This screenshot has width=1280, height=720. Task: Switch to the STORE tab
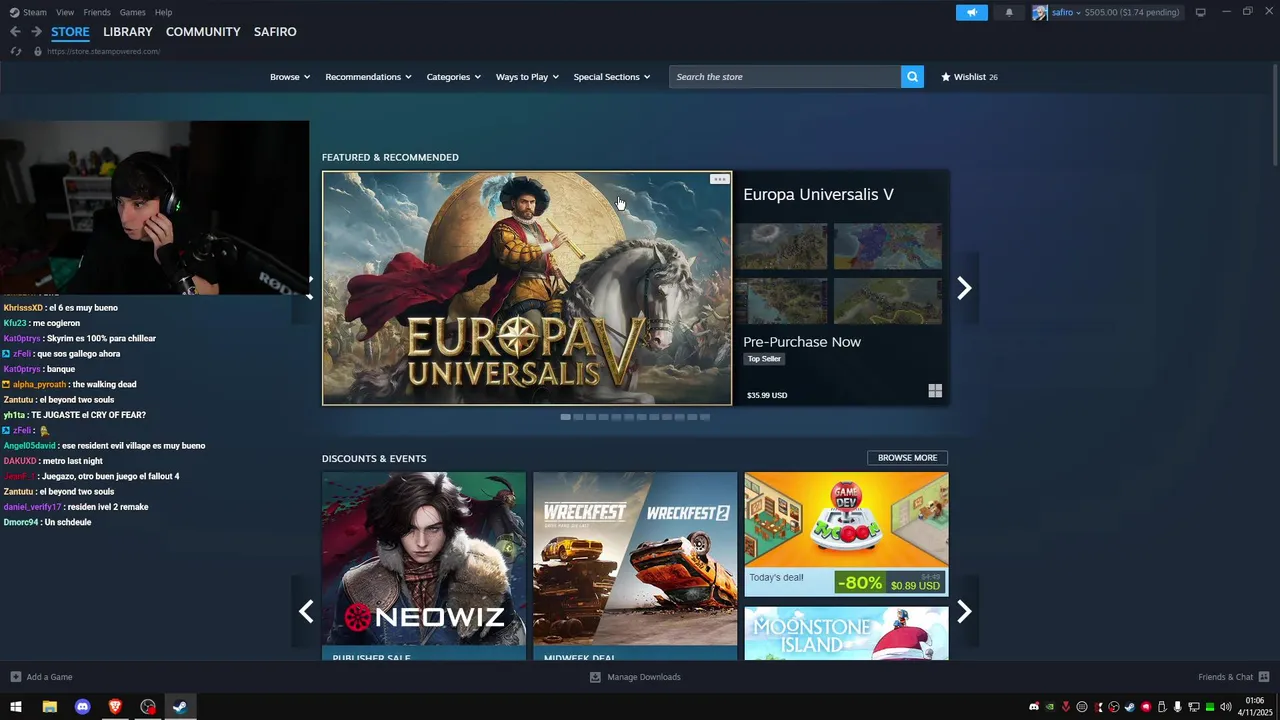pyautogui.click(x=70, y=32)
